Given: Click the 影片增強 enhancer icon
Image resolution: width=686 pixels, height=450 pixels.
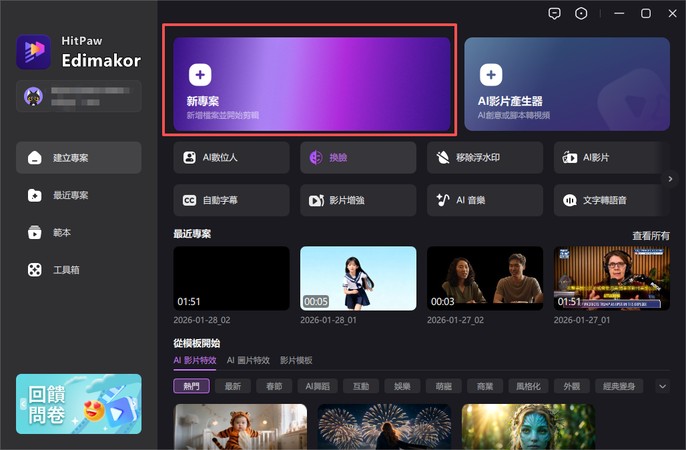Looking at the screenshot, I should (x=316, y=200).
